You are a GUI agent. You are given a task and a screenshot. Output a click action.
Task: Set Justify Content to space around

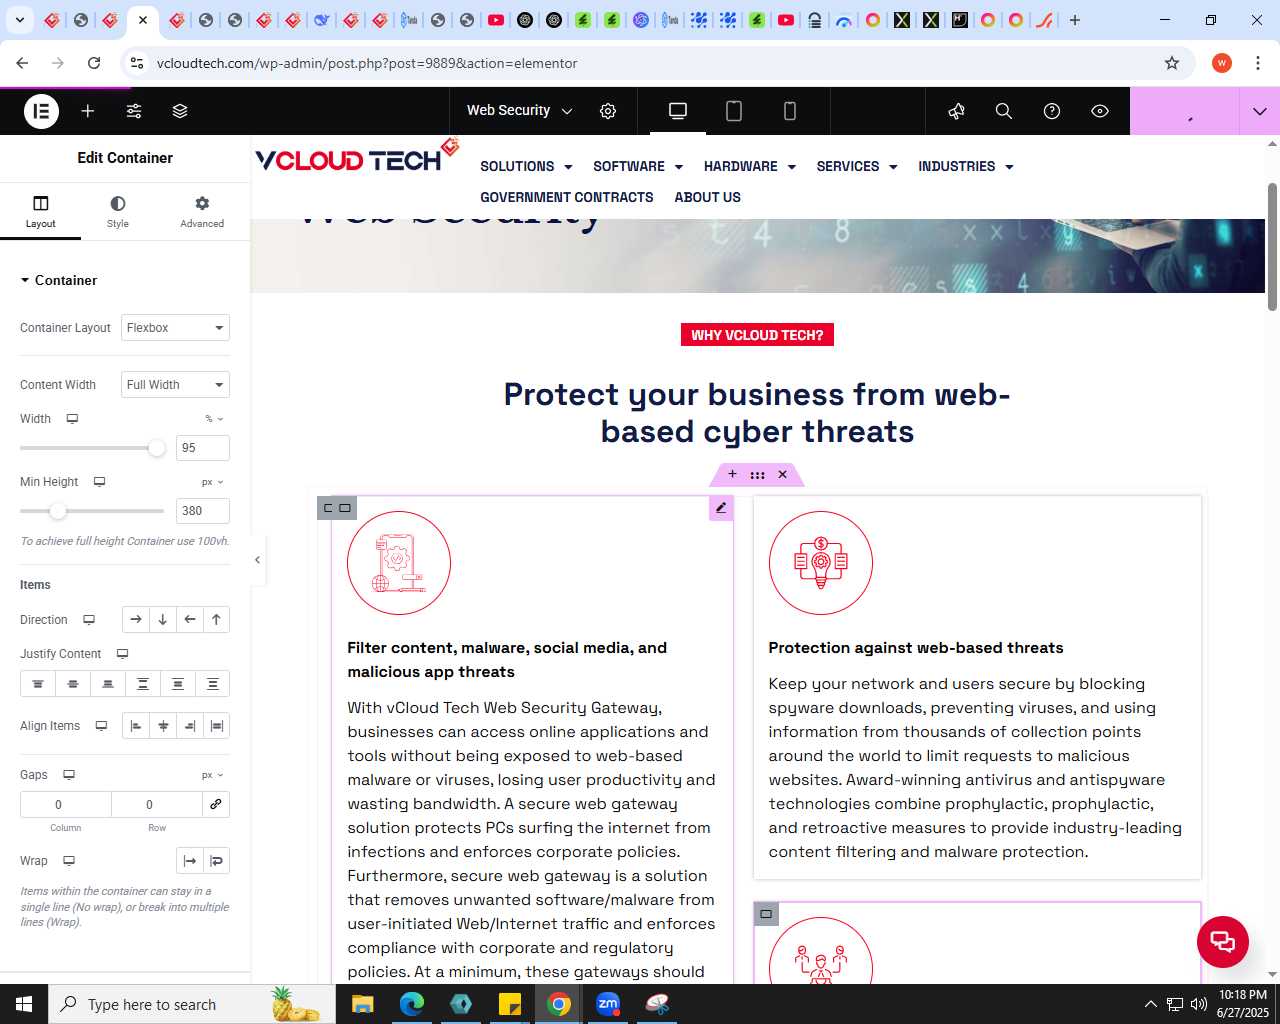(178, 684)
